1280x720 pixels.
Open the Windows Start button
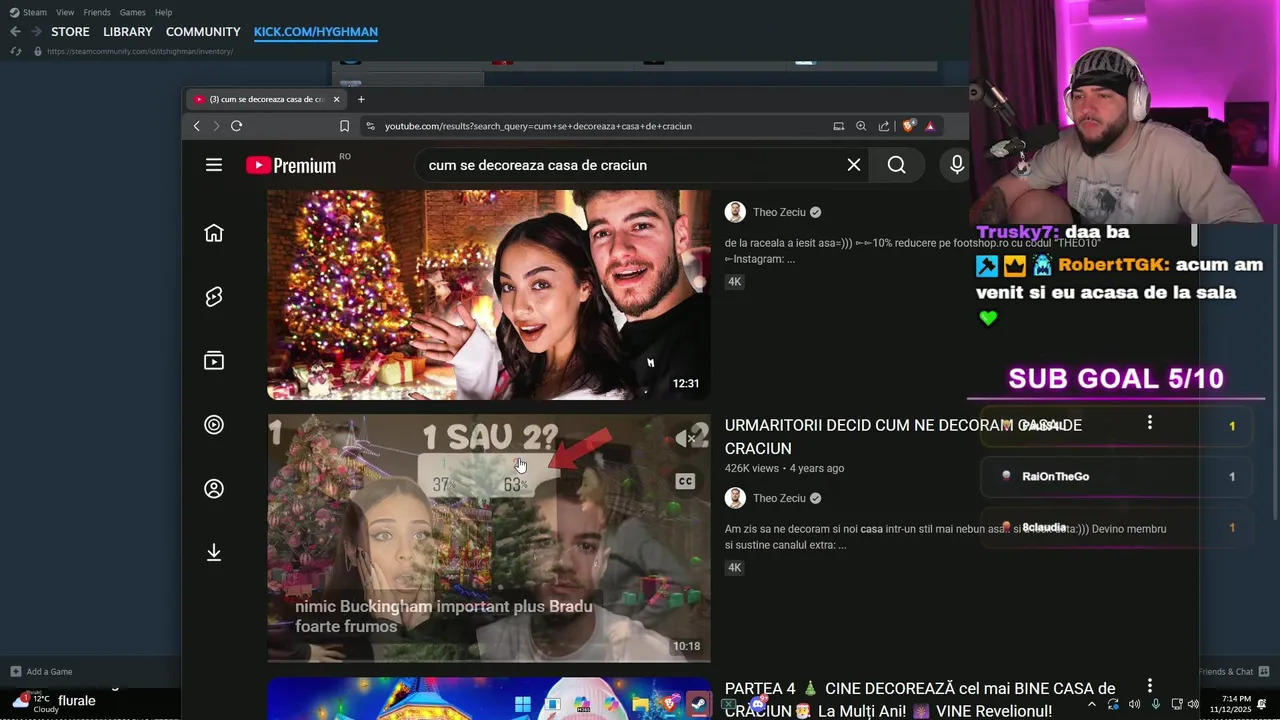[522, 704]
